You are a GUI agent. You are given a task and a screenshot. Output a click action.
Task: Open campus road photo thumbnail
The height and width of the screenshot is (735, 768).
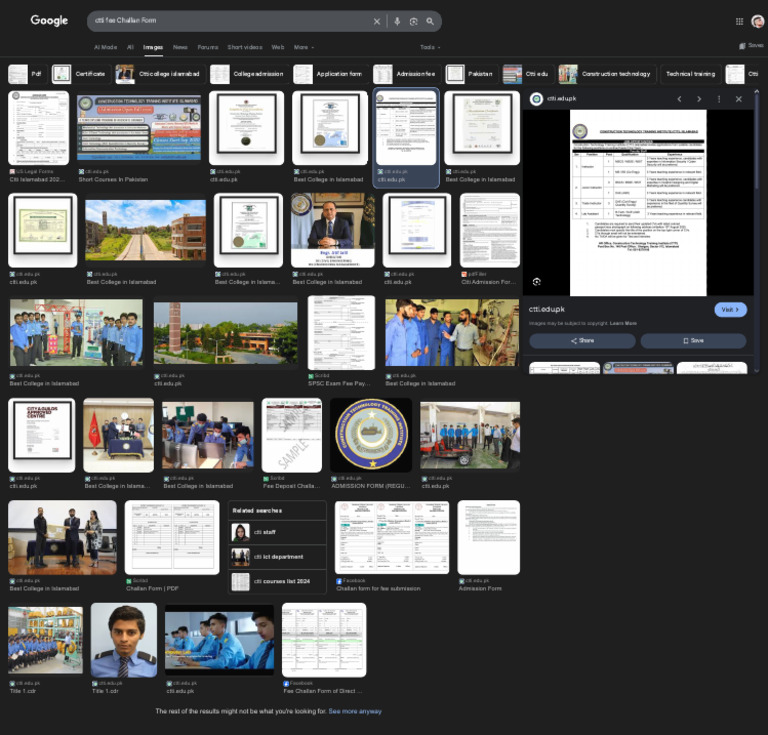coord(145,230)
